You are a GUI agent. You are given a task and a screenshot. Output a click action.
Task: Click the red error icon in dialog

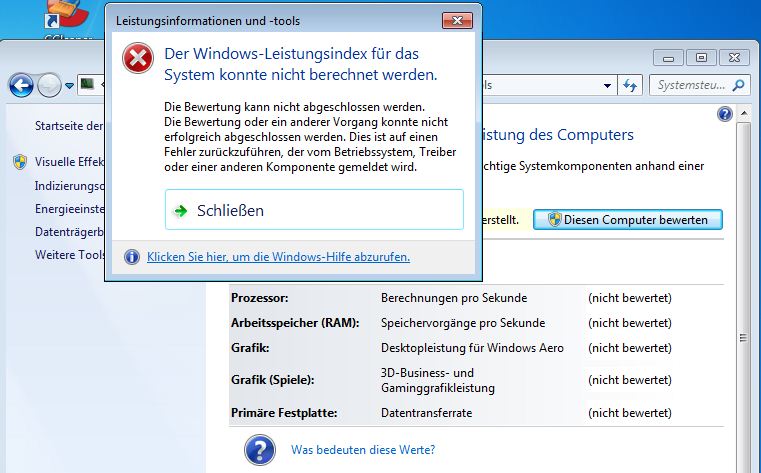[x=138, y=58]
